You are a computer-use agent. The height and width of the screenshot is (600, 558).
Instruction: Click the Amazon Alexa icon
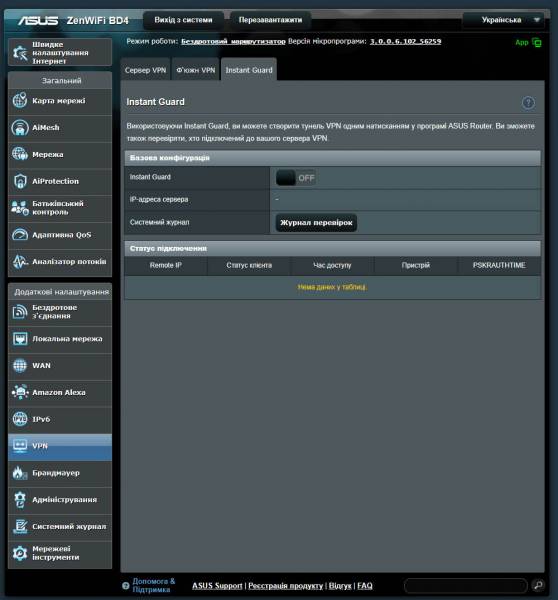[20, 392]
